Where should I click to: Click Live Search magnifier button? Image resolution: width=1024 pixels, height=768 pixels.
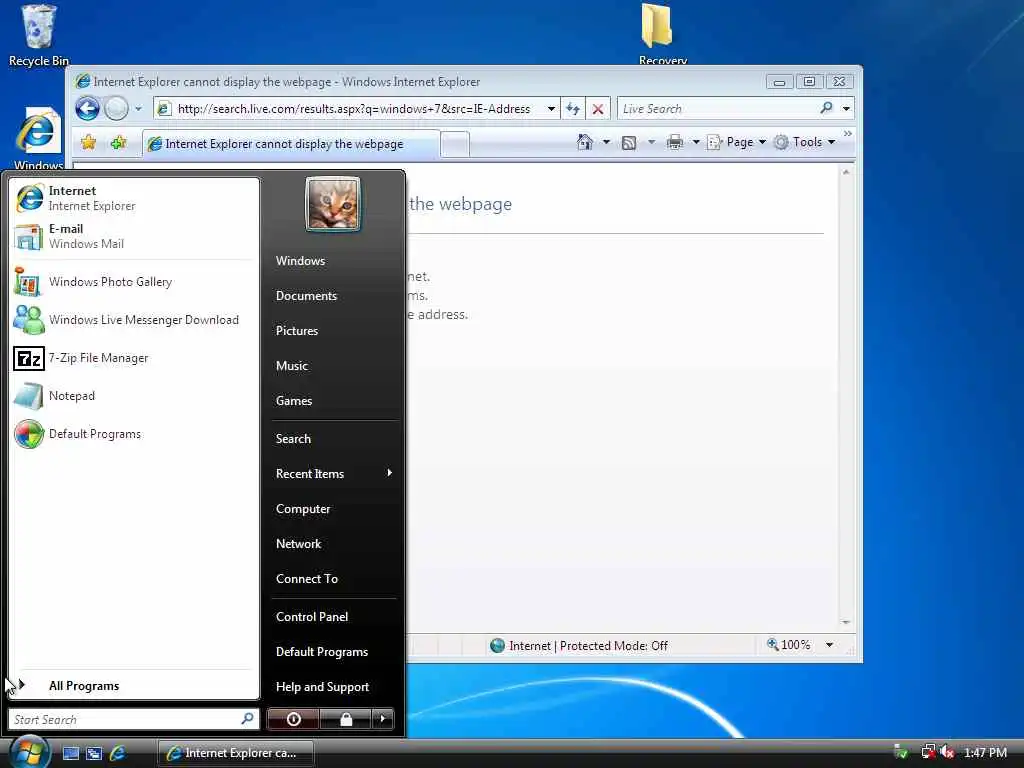[x=826, y=108]
